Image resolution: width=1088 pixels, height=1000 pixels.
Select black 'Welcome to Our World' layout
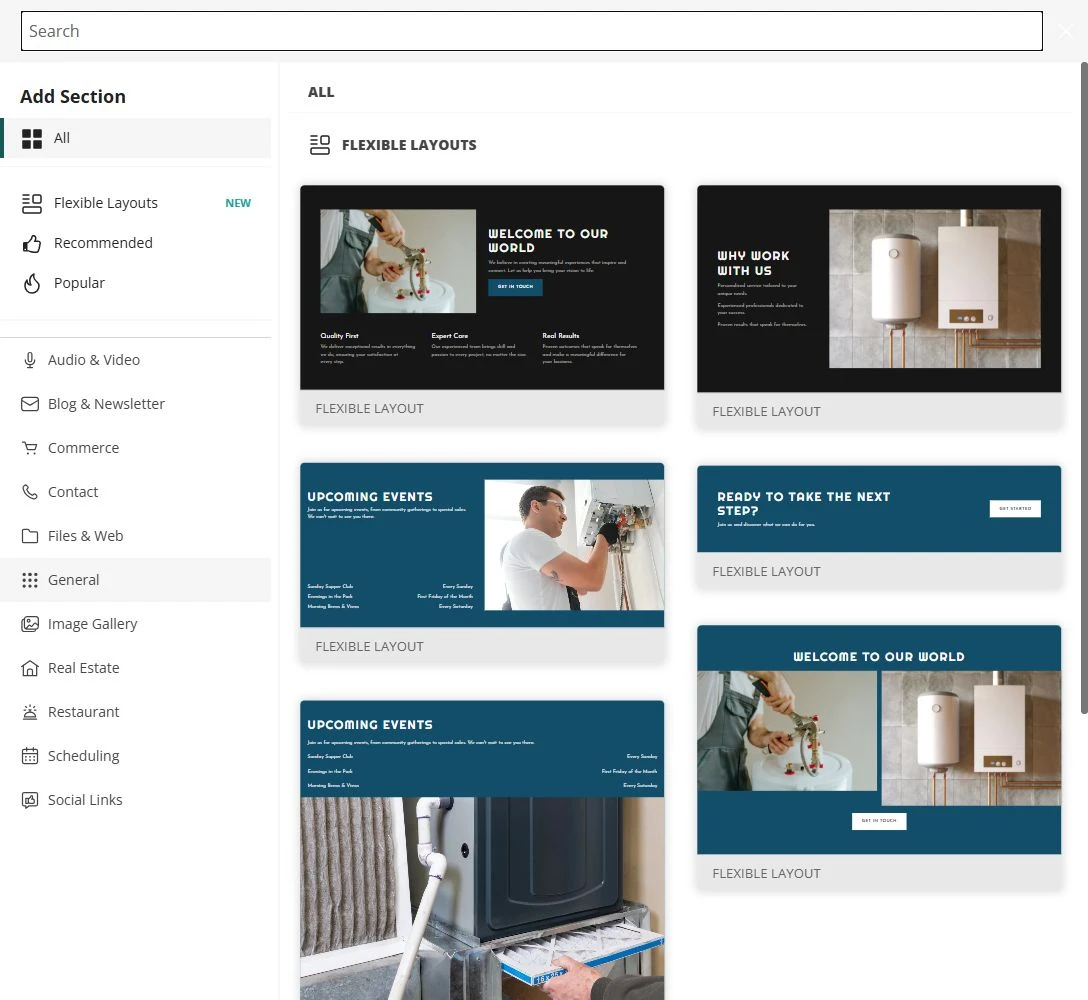tap(482, 287)
